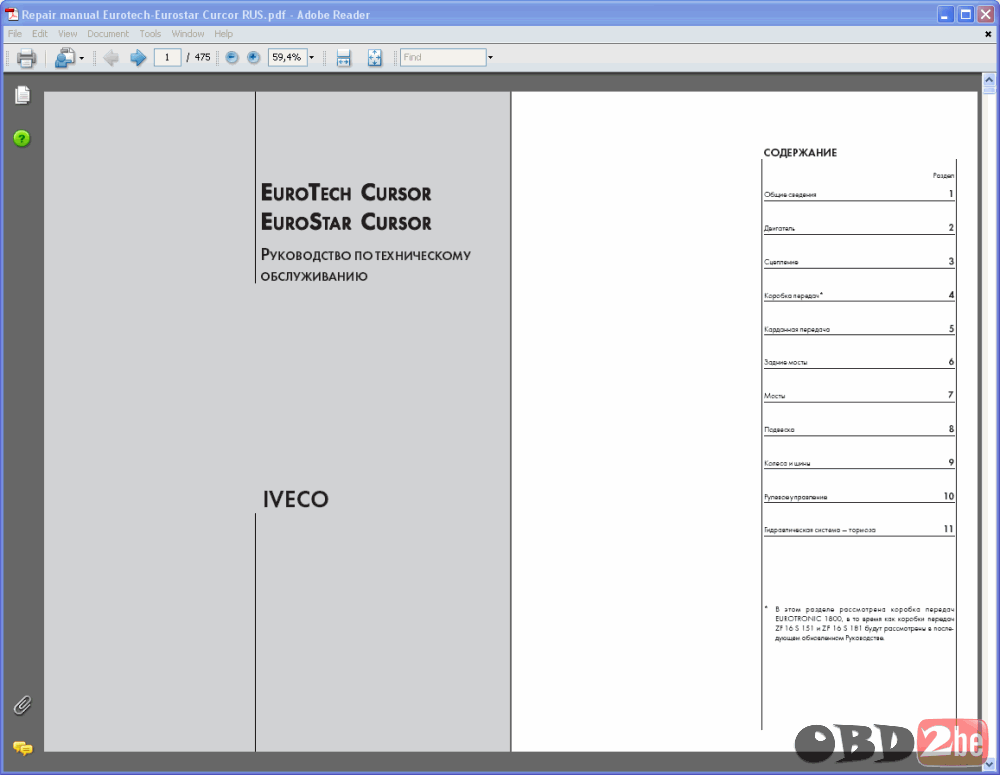This screenshot has width=1000, height=775.
Task: Close the document with the menu bar X
Action: 988,34
